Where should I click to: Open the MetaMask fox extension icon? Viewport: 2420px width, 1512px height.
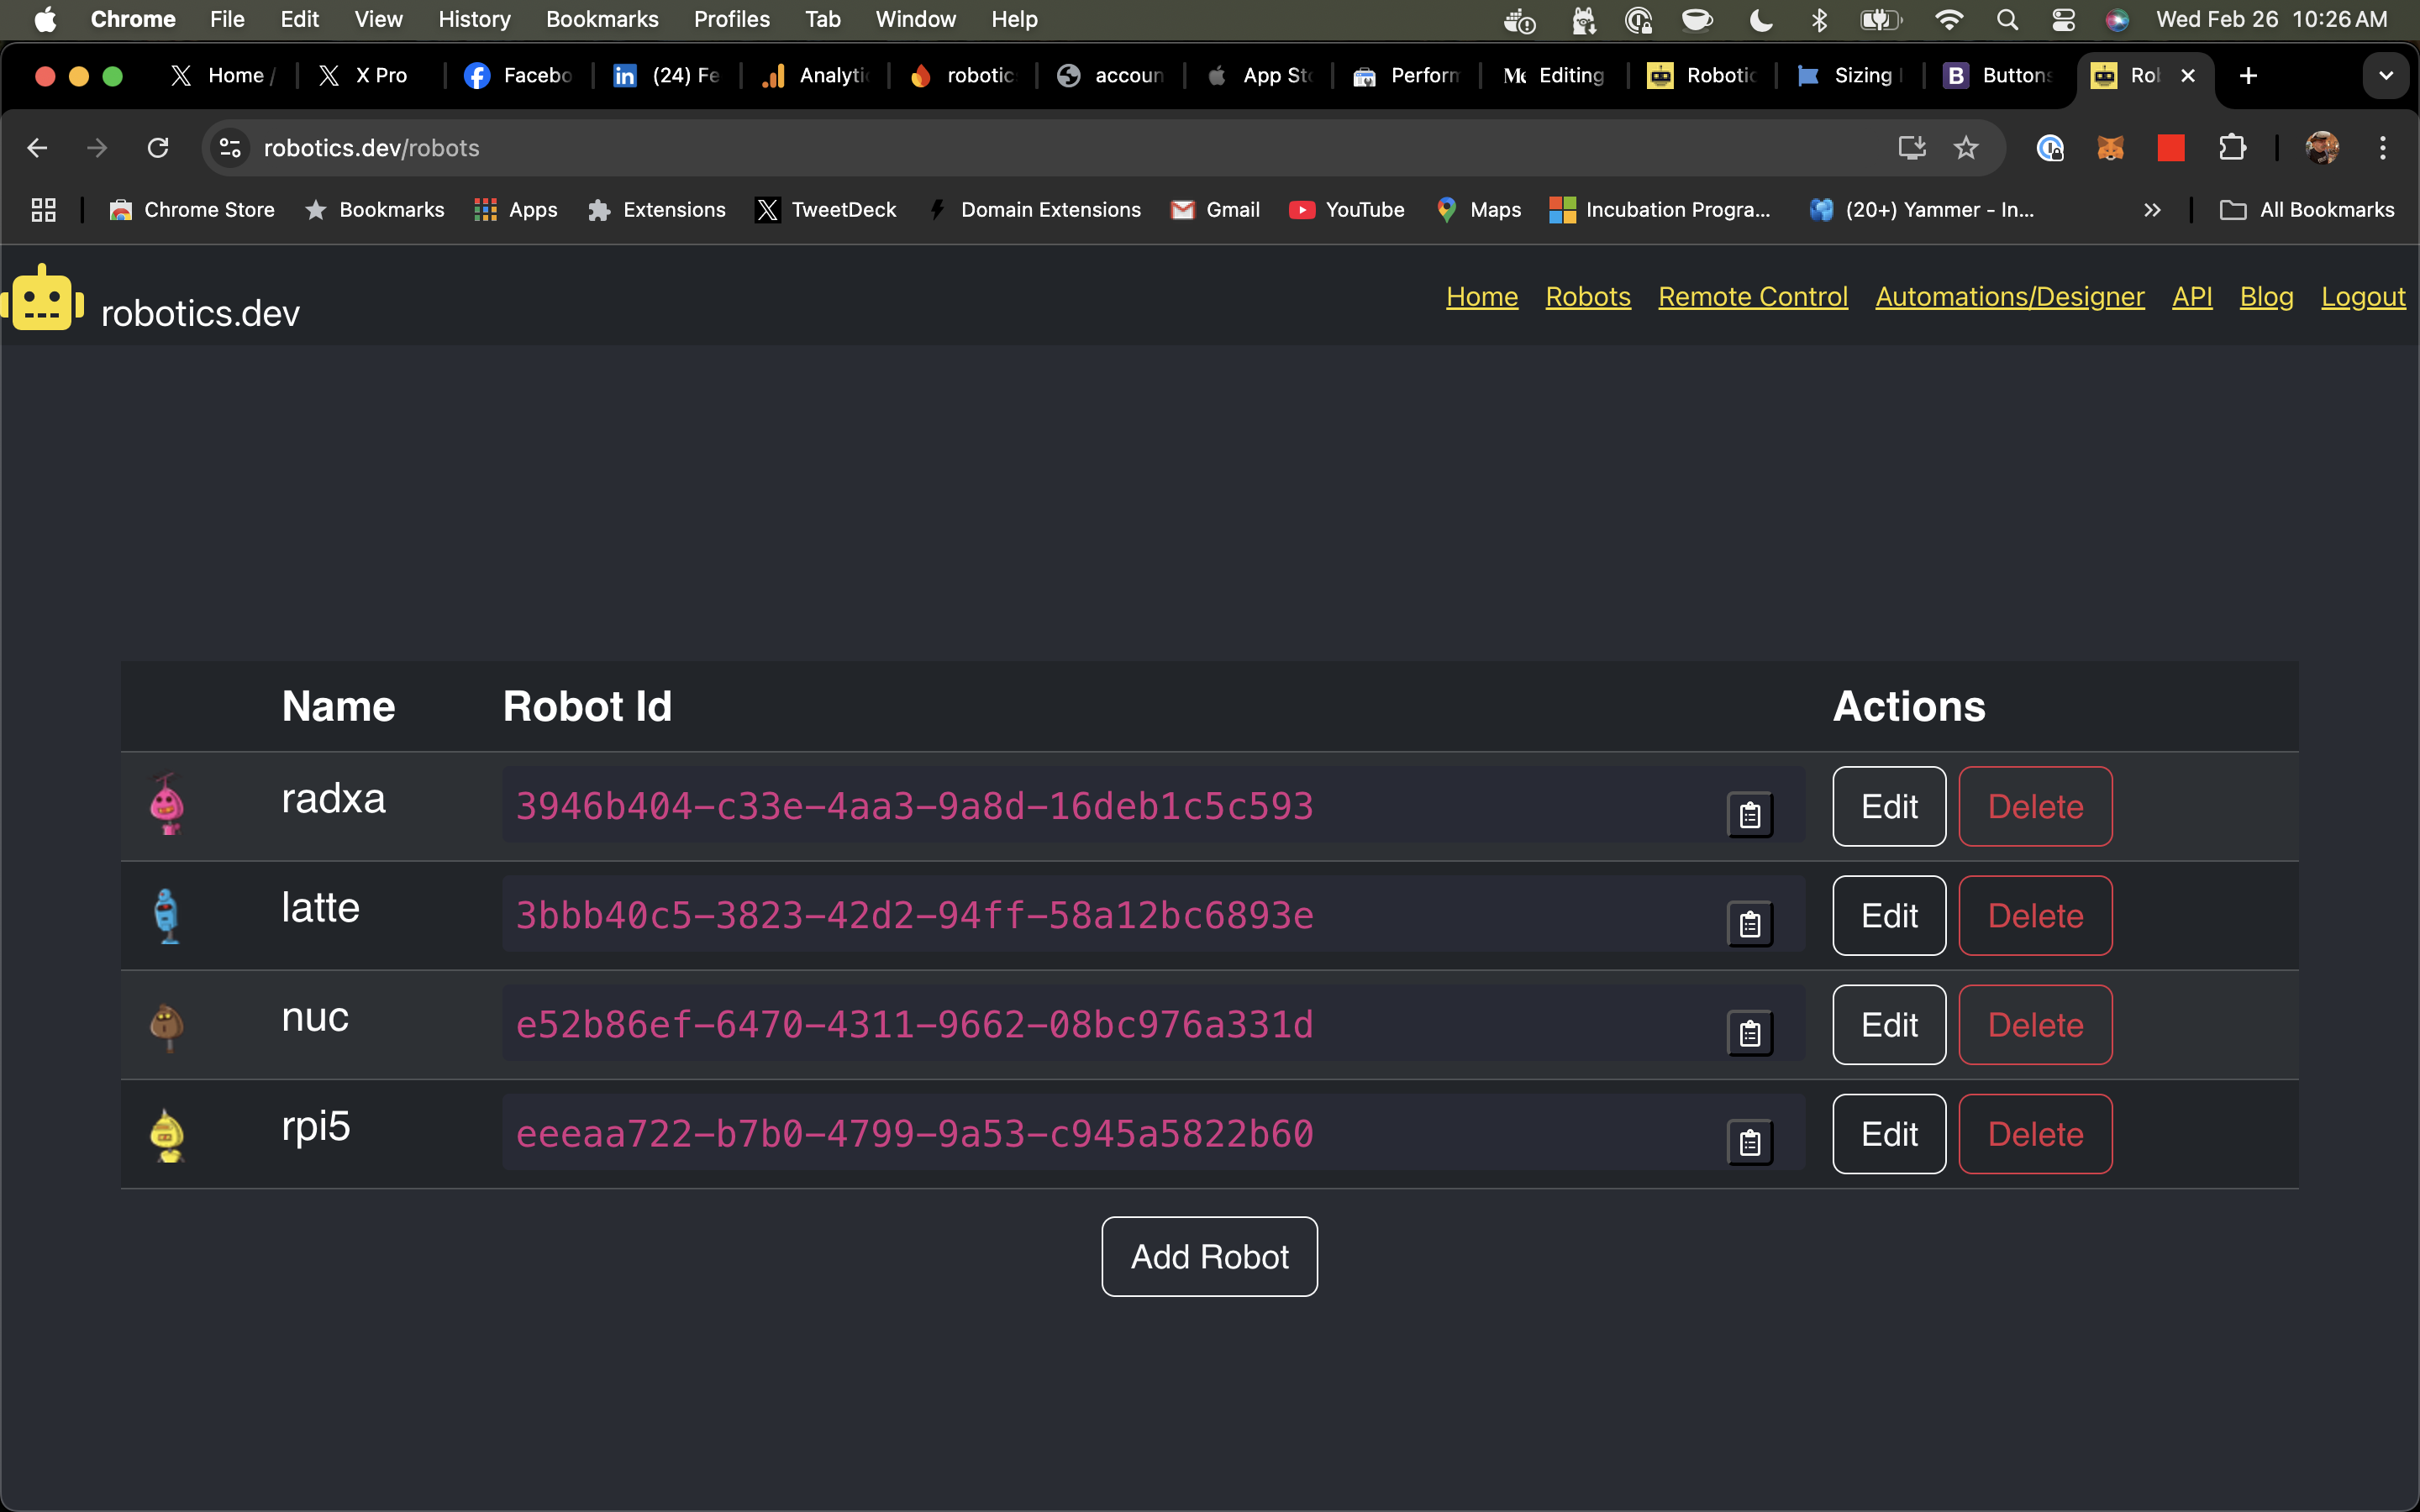pos(2111,147)
